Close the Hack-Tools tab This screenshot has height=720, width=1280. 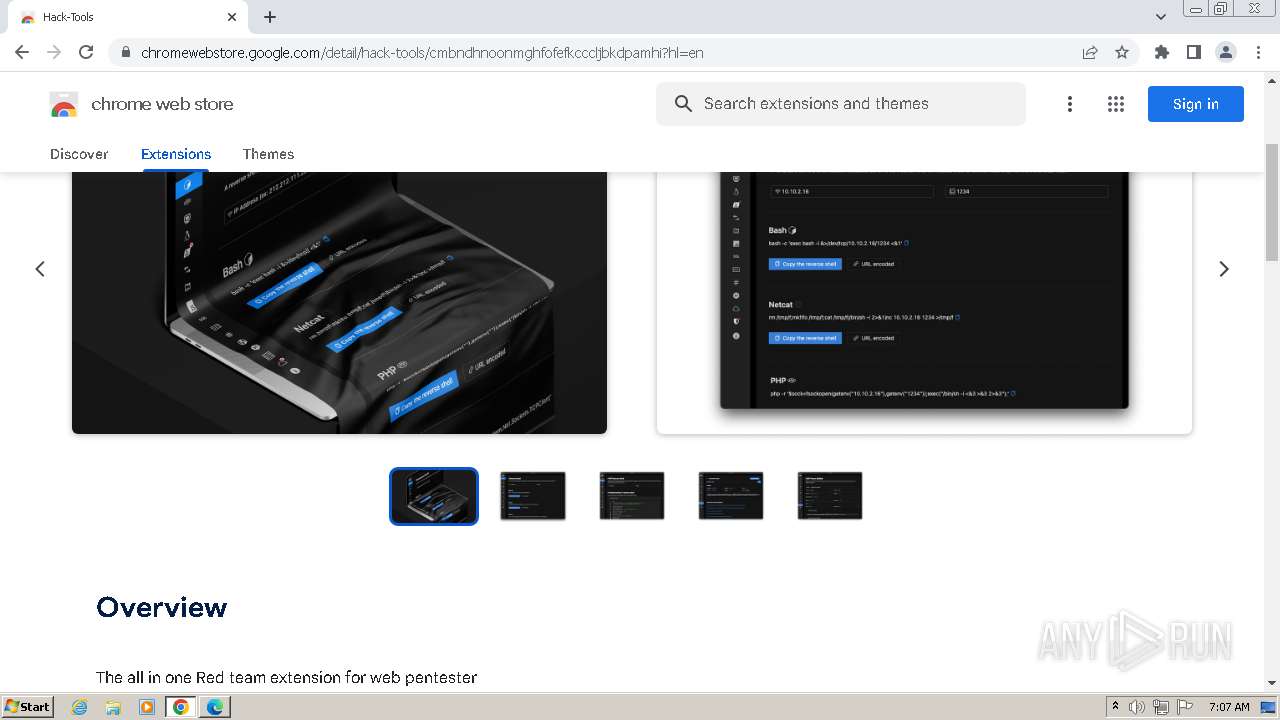coord(232,17)
